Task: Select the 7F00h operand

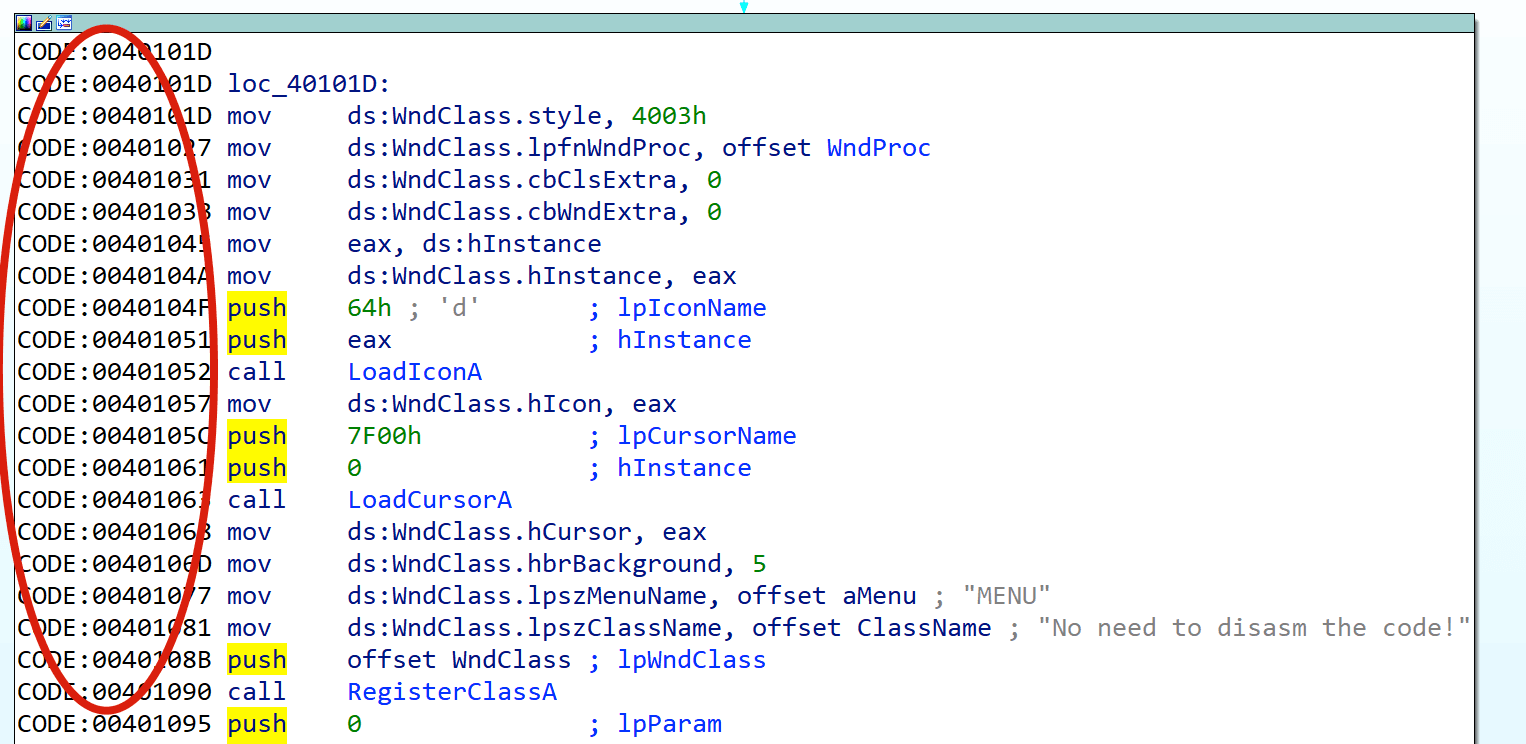Action: [x=384, y=436]
